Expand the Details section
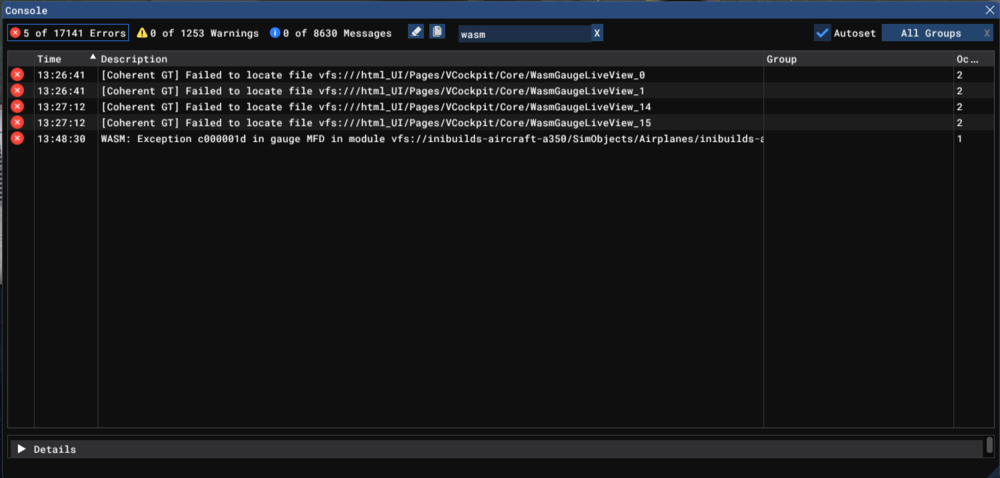Screen dimensions: 1000x478 [x=22, y=449]
